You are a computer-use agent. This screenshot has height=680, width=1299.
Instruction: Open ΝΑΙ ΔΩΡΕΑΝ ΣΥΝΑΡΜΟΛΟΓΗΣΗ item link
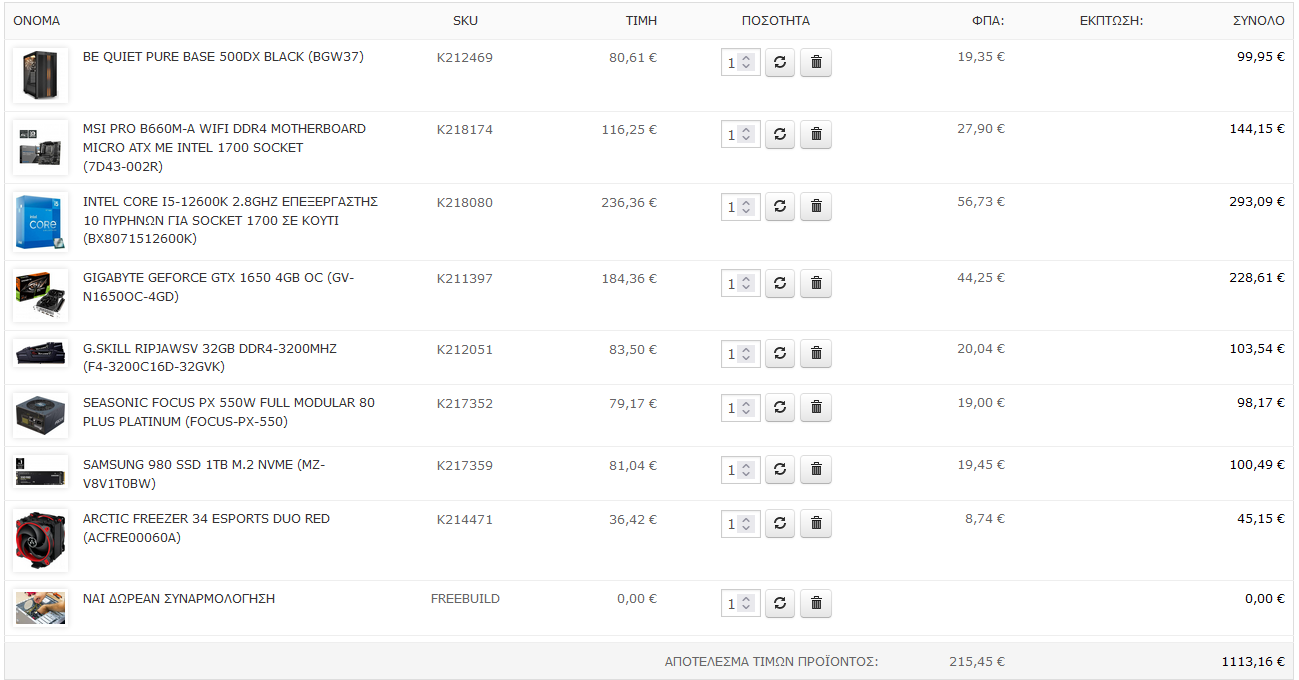point(179,599)
